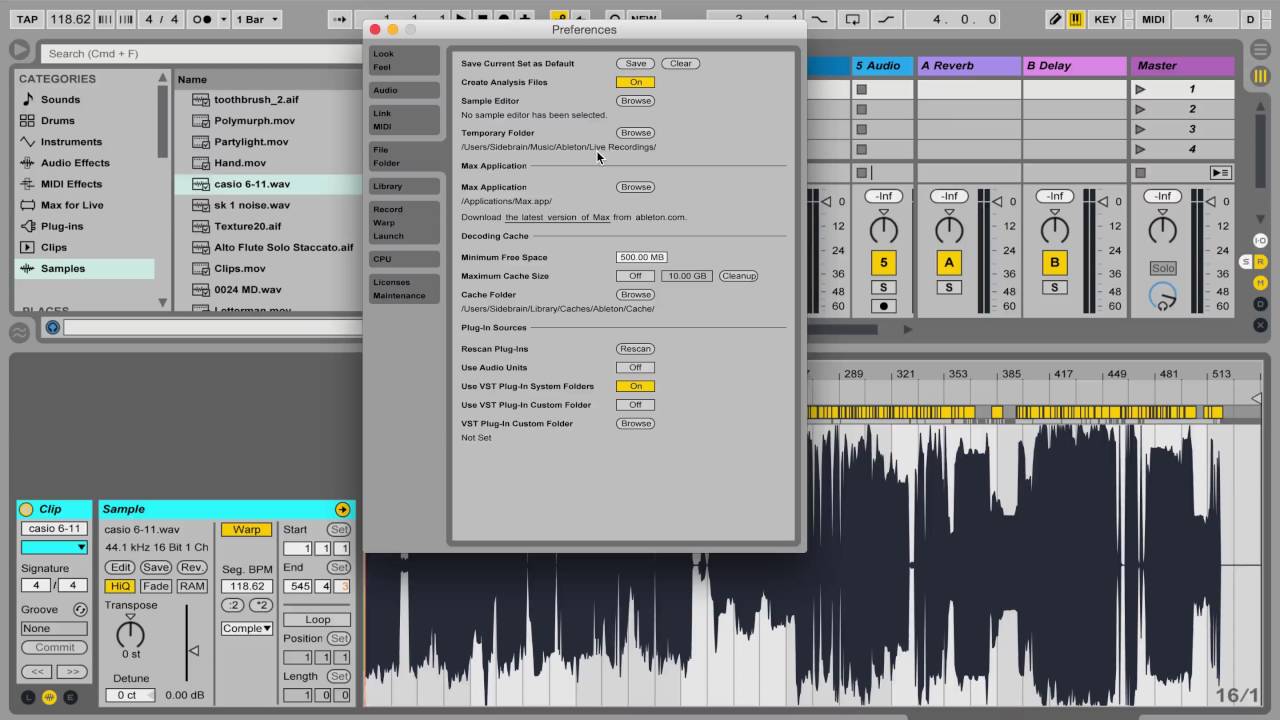Click the Sample panel's yellow arrow icon
Screen dimensions: 1280x720
342,509
